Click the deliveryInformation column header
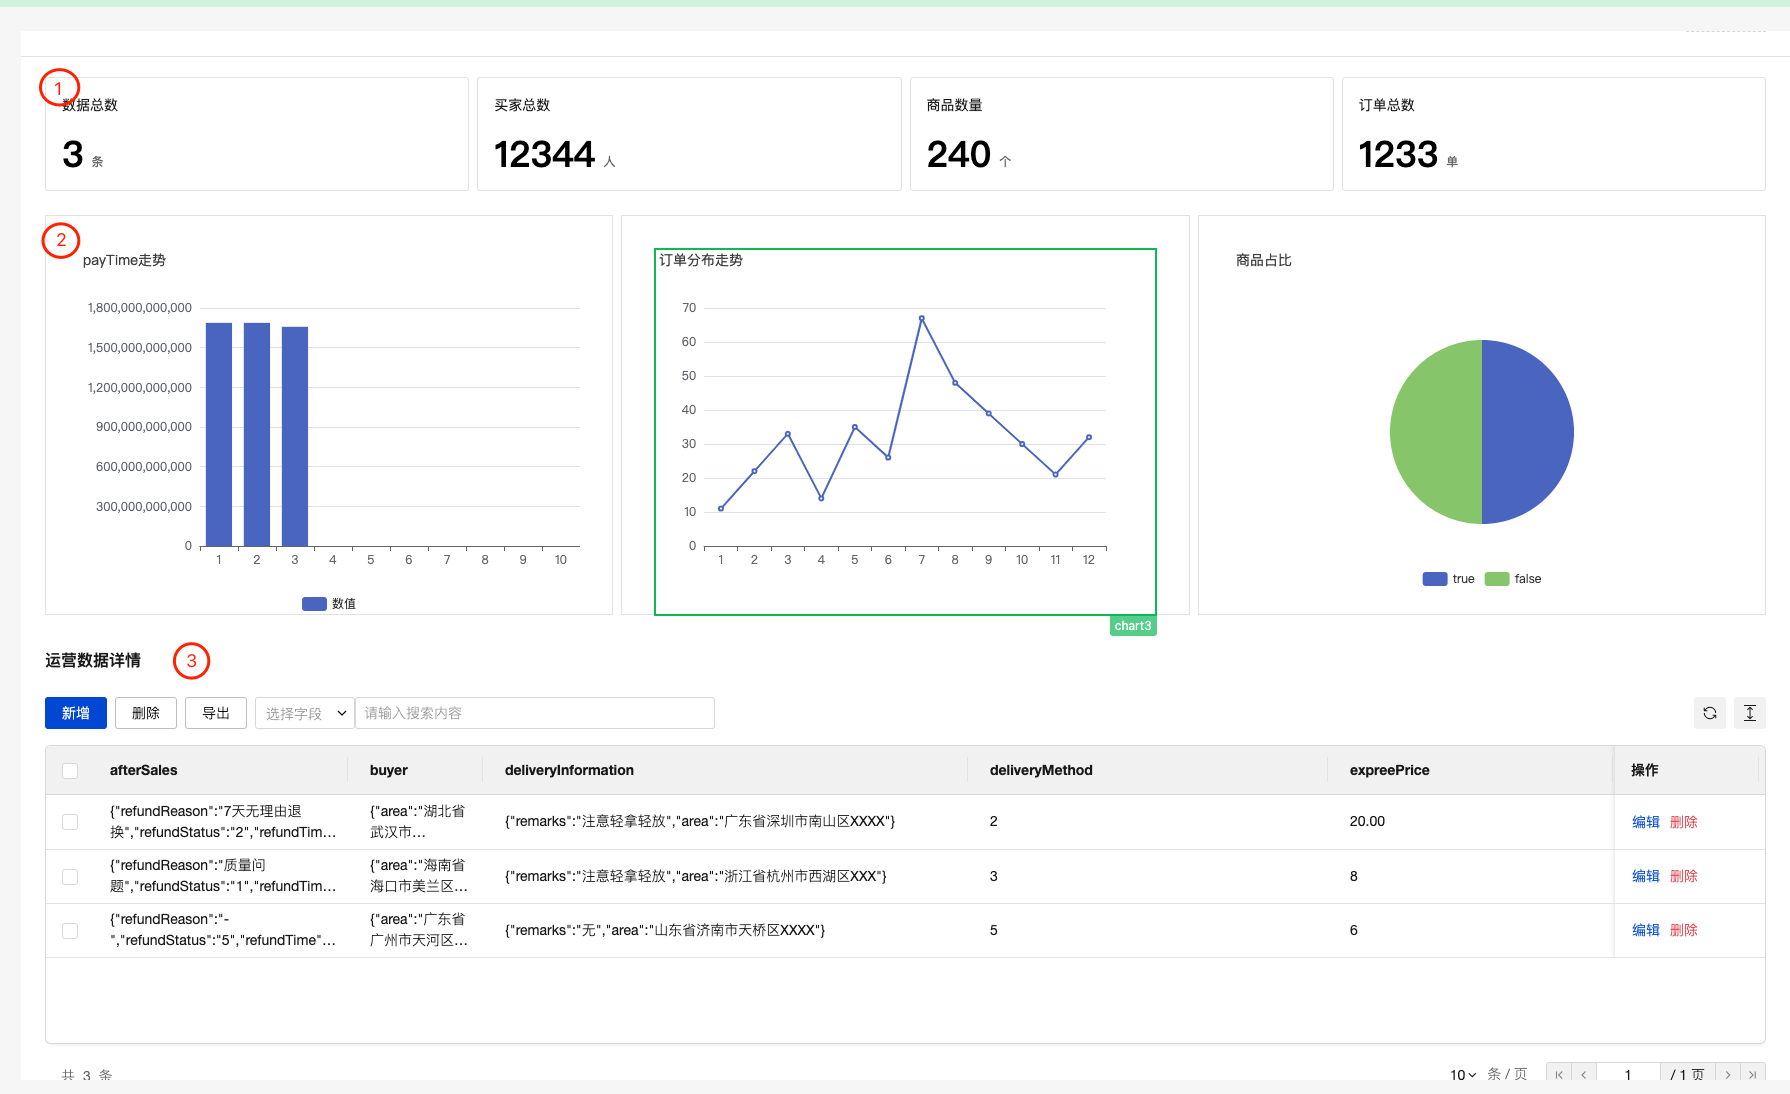The width and height of the screenshot is (1790, 1094). pyautogui.click(x=569, y=770)
